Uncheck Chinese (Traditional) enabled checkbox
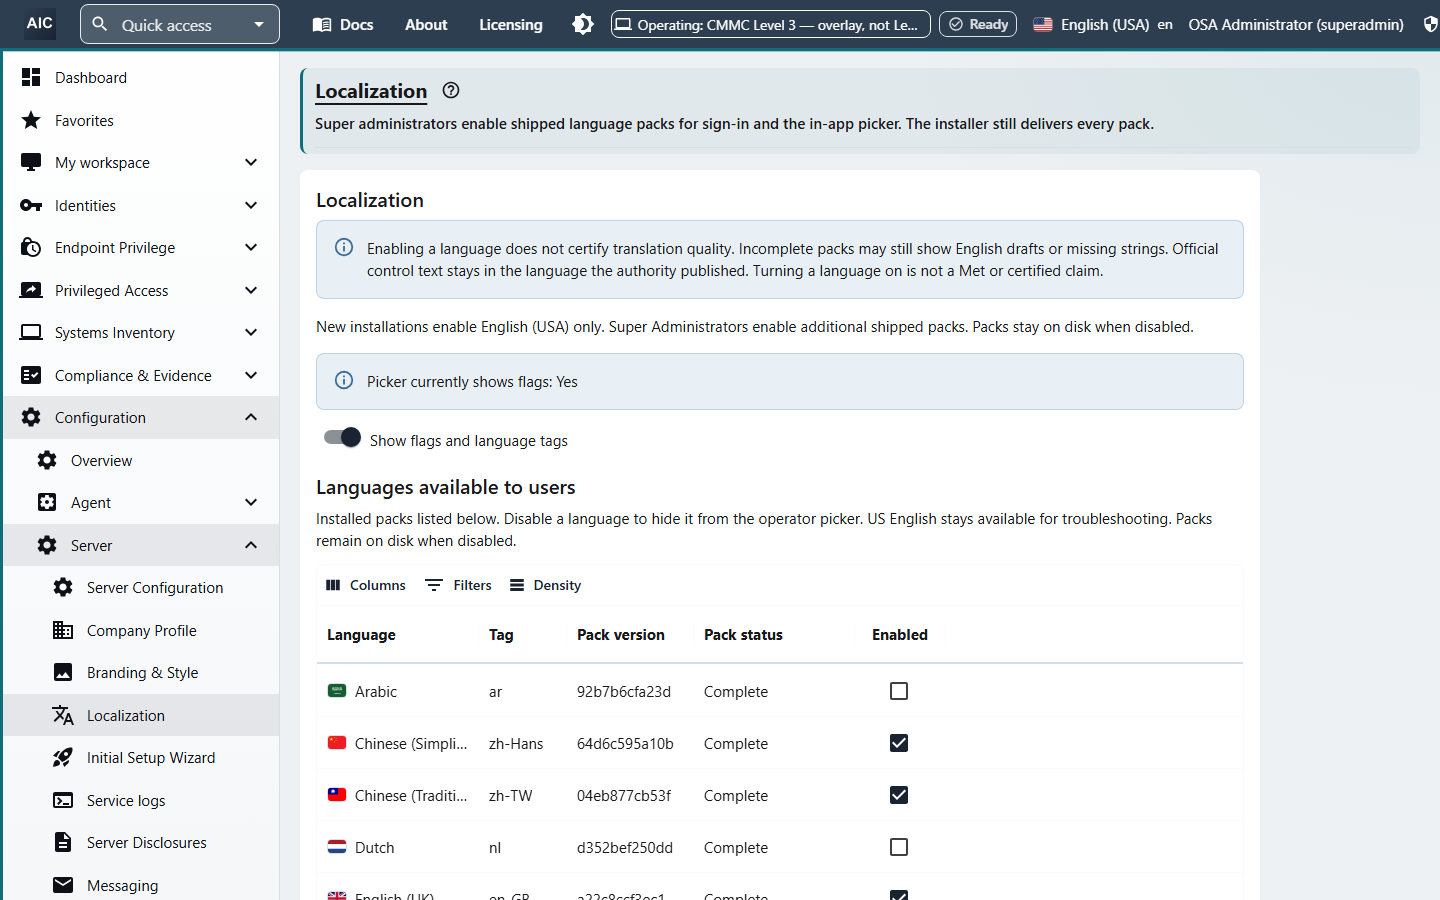 [899, 795]
